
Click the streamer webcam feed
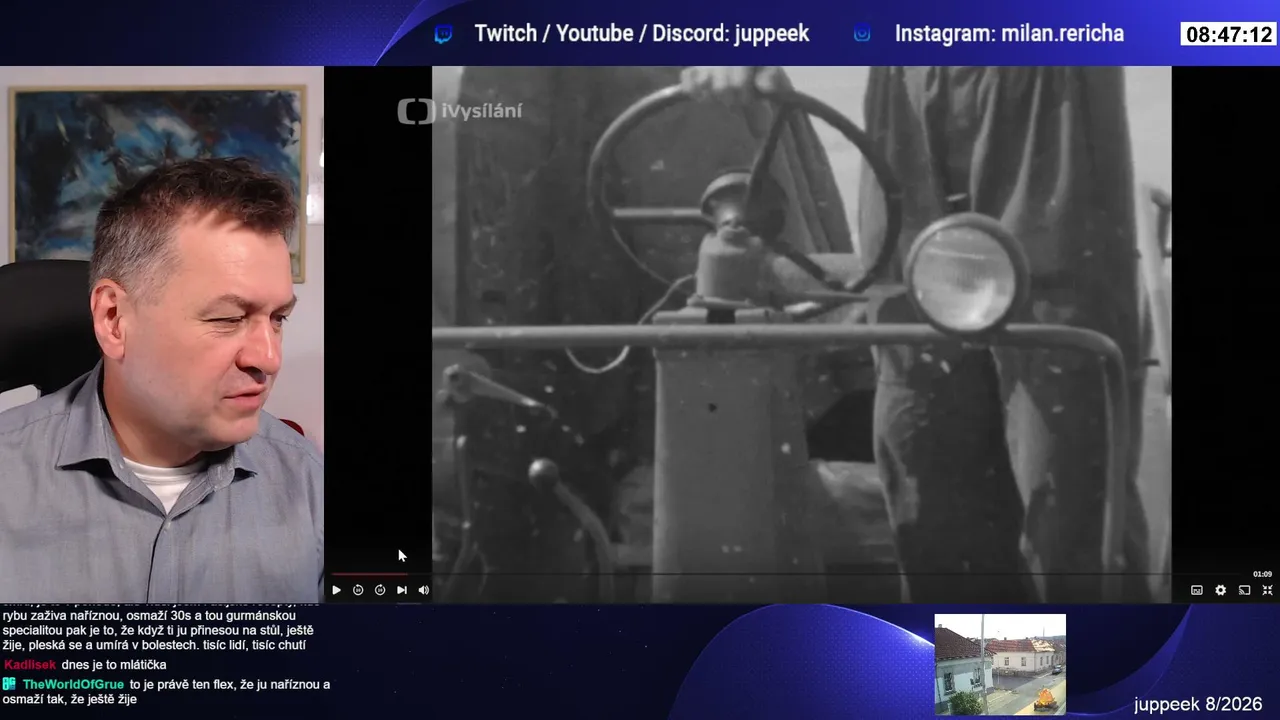(162, 334)
